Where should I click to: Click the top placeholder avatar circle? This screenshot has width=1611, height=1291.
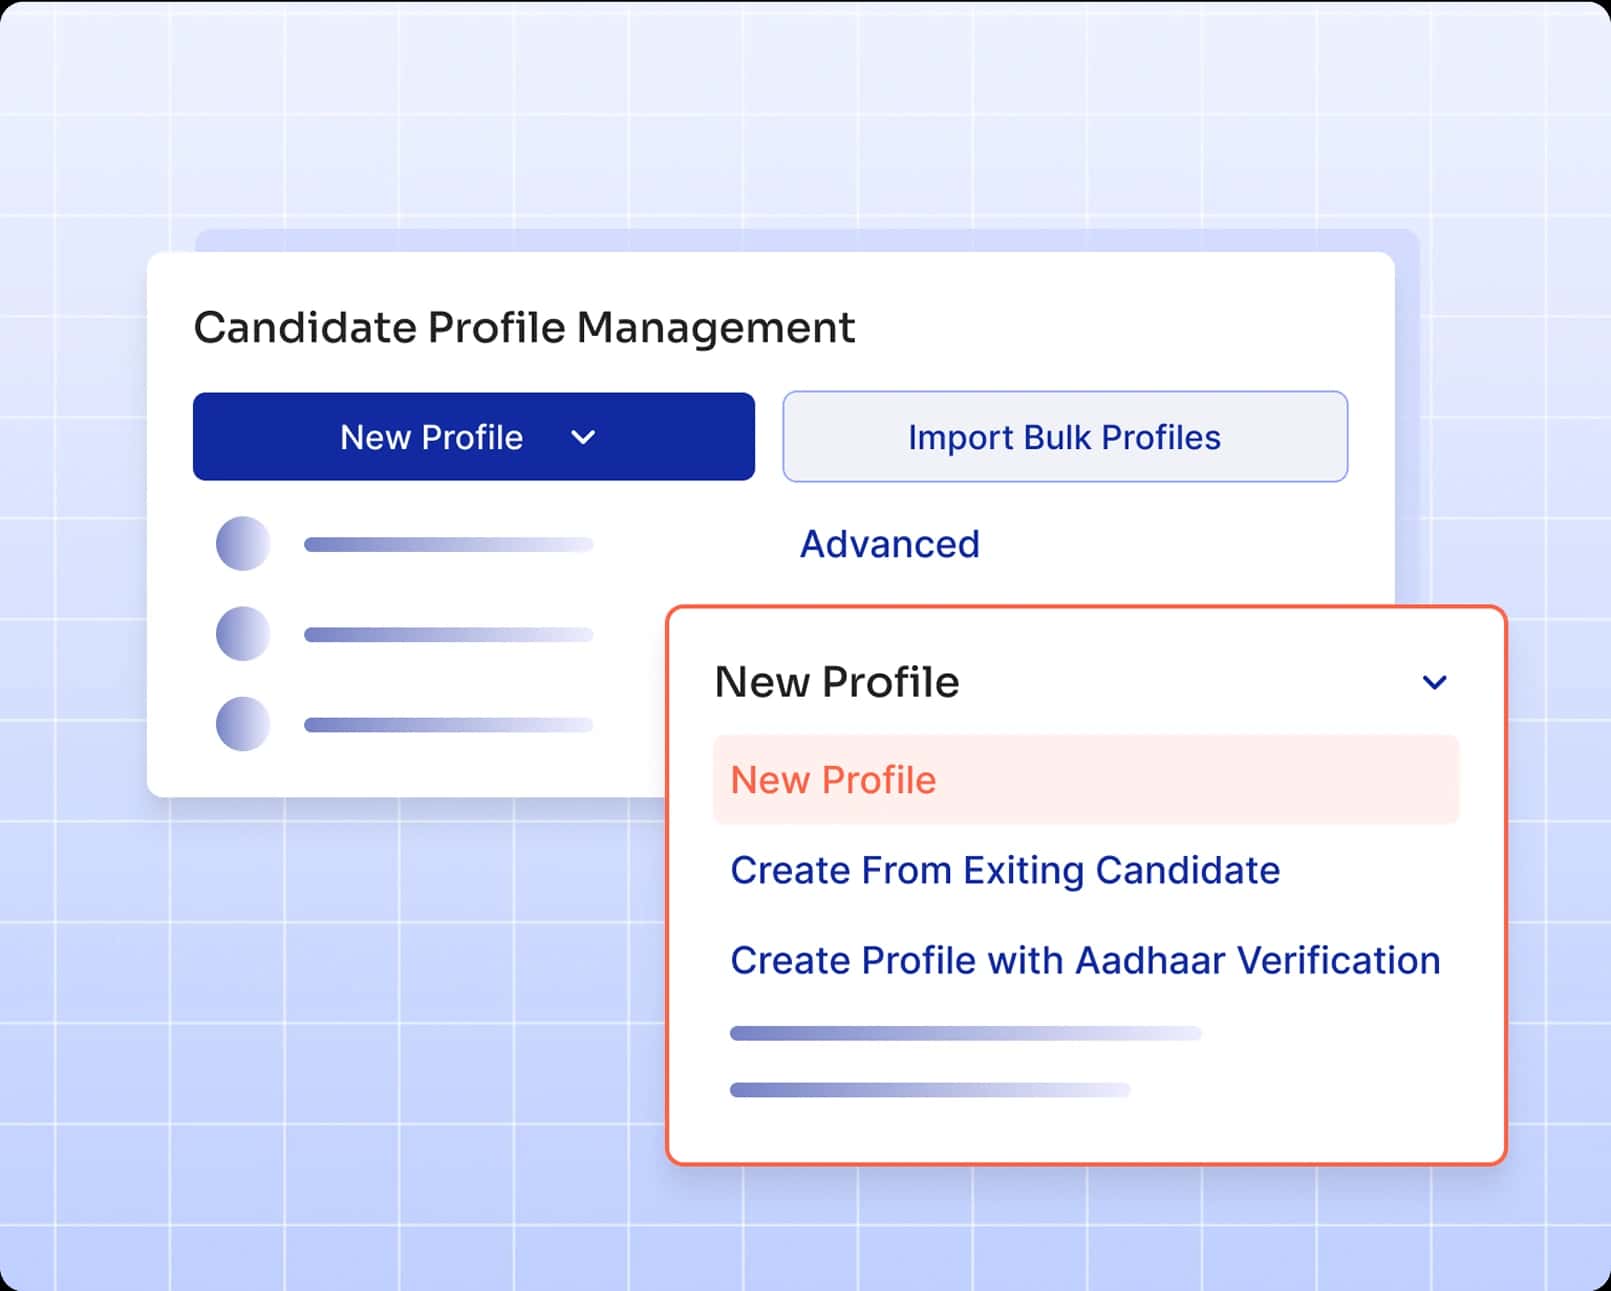243,544
